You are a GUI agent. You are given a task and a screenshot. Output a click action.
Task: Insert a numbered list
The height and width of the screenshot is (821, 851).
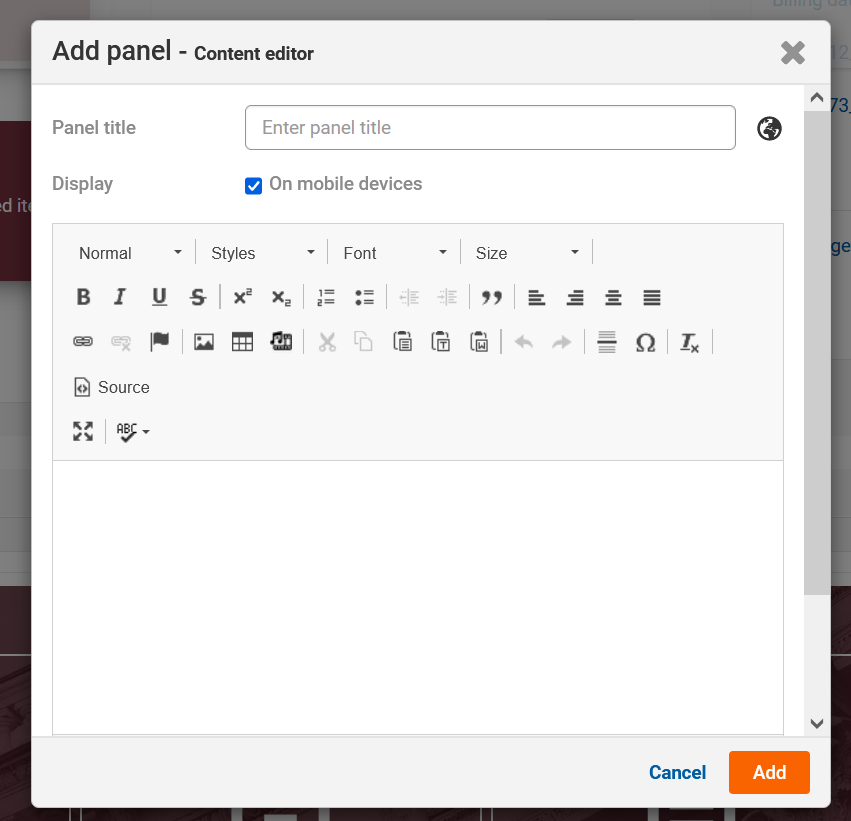coord(326,297)
